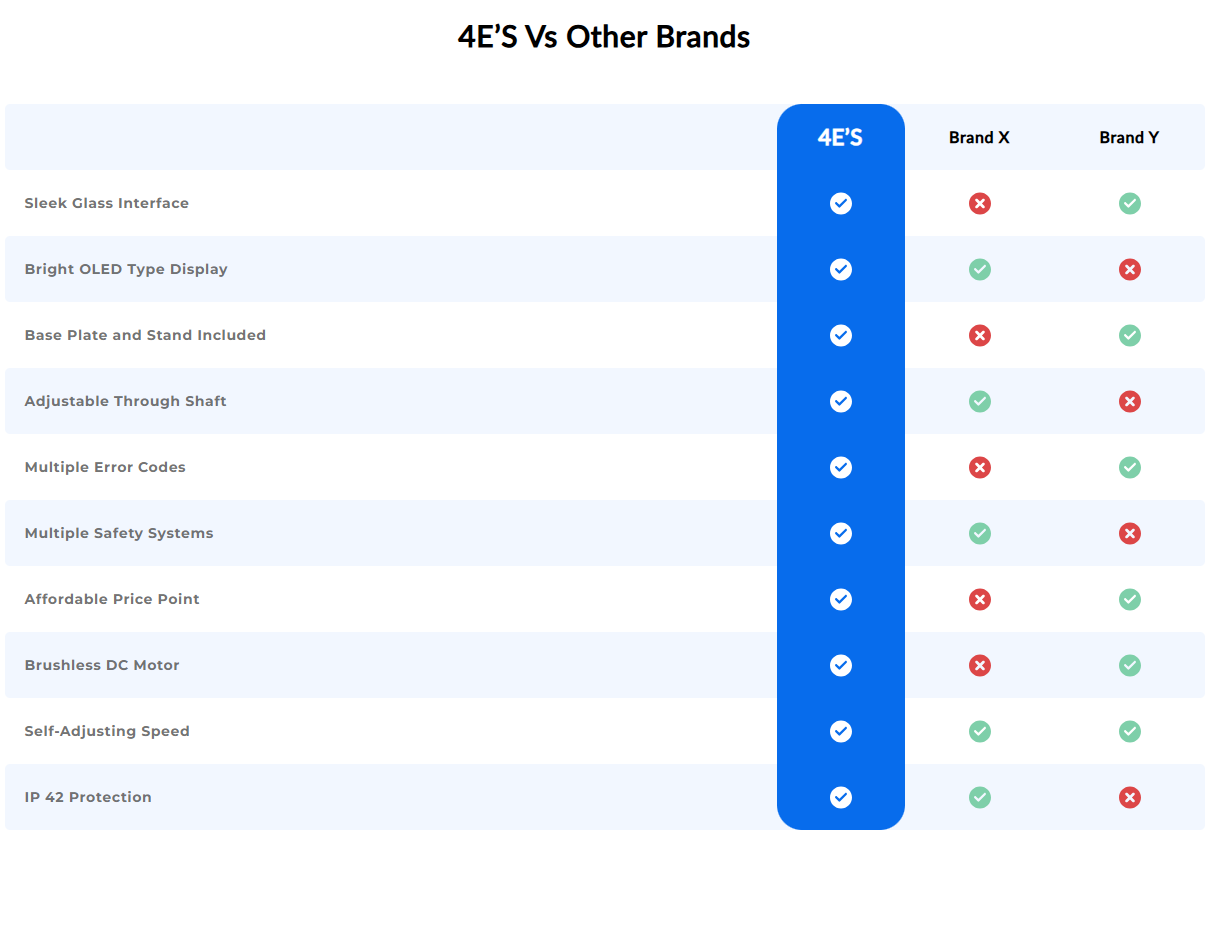1228x940 pixels.
Task: Click the Sleek Glass Interface feature label
Action: (107, 203)
